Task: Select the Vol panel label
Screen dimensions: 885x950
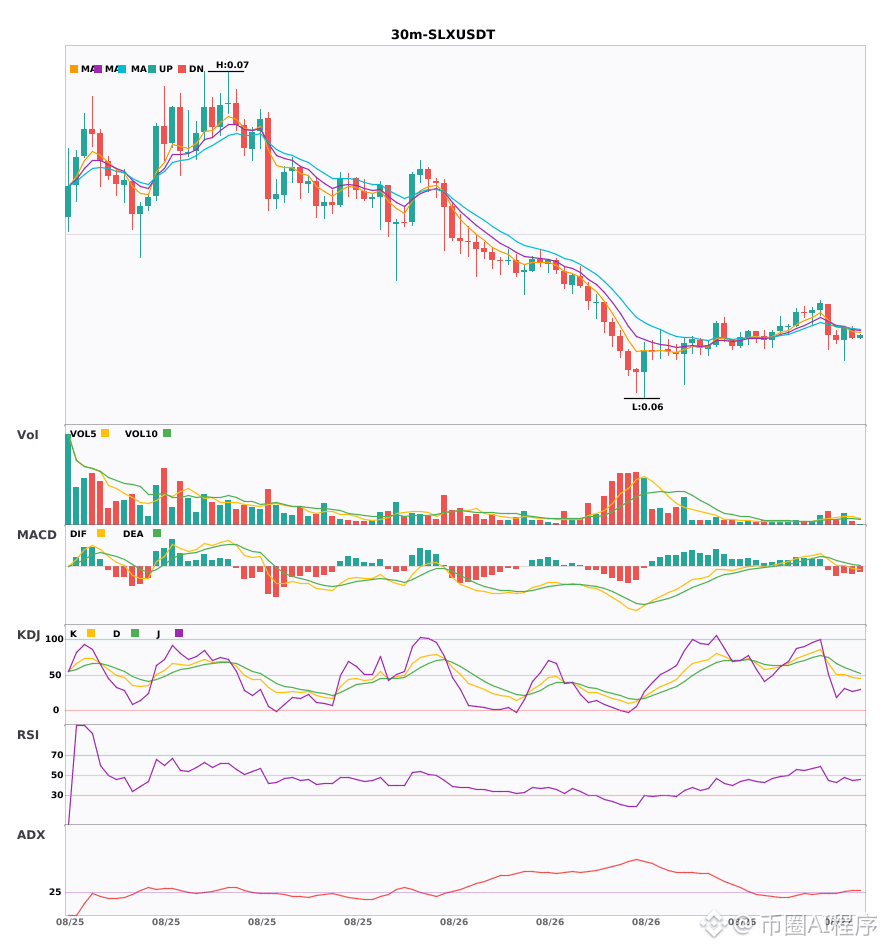Action: [x=27, y=434]
